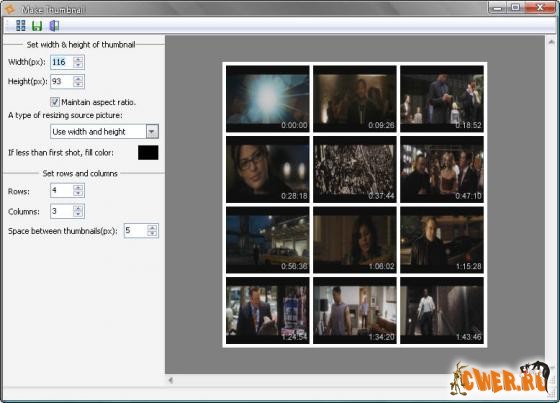
Task: Select the thumbnail at 0:28:18
Action: tap(268, 169)
